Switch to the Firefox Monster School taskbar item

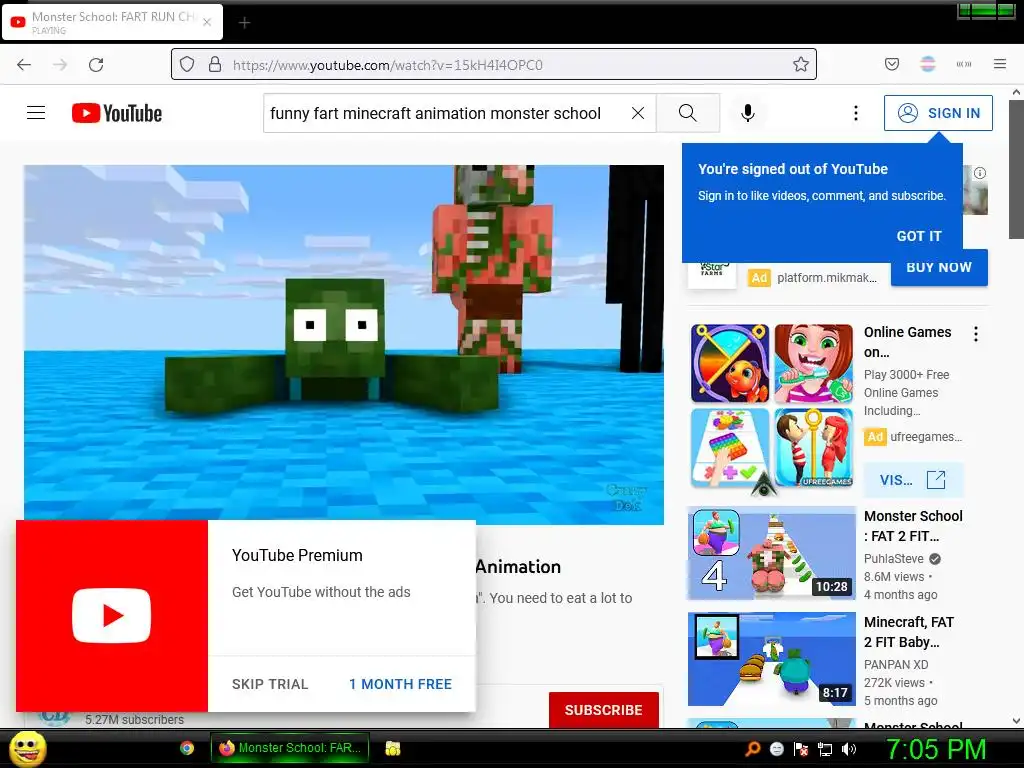(x=290, y=748)
